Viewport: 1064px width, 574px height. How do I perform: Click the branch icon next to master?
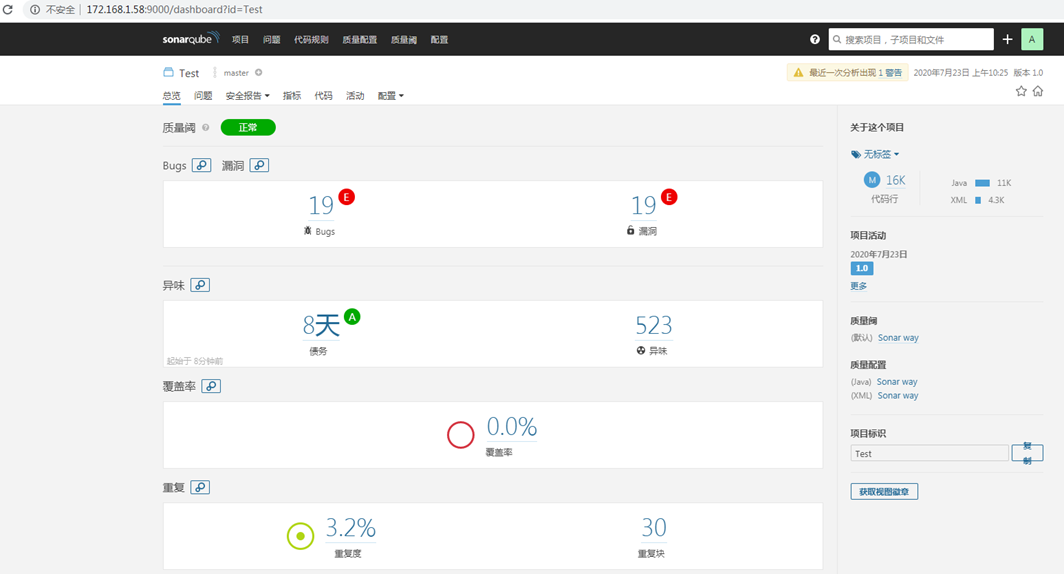pos(215,73)
